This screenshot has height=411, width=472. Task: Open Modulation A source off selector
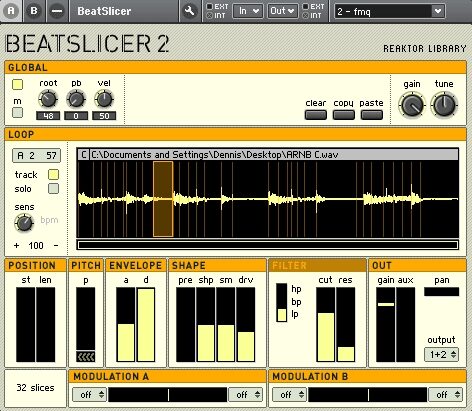click(89, 395)
